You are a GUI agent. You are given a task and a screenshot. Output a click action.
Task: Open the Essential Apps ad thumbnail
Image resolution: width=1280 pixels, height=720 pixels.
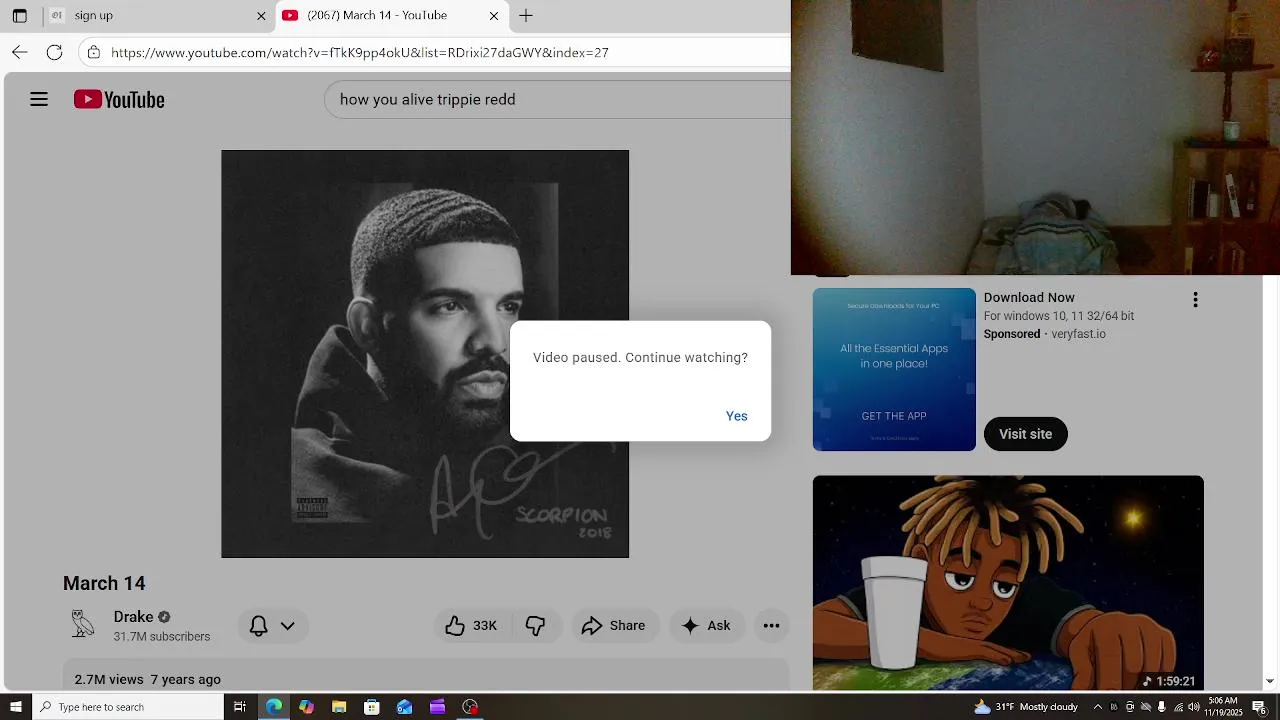tap(894, 369)
